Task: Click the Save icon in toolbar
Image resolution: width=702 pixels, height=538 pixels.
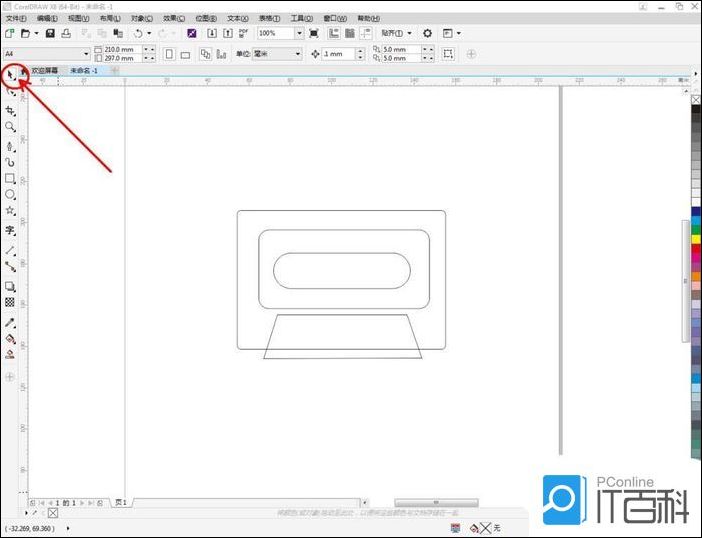Action: pos(50,33)
